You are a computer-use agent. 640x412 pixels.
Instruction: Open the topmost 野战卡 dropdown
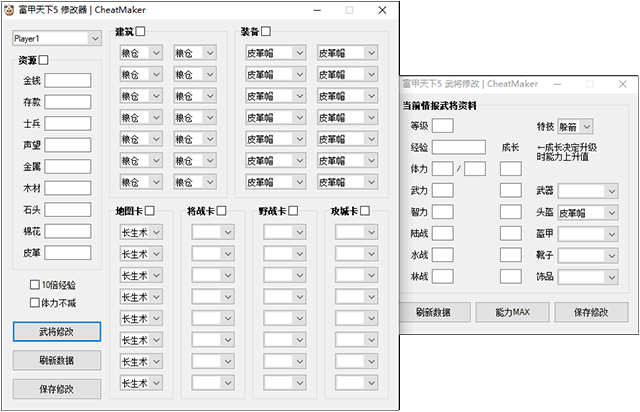[x=284, y=232]
